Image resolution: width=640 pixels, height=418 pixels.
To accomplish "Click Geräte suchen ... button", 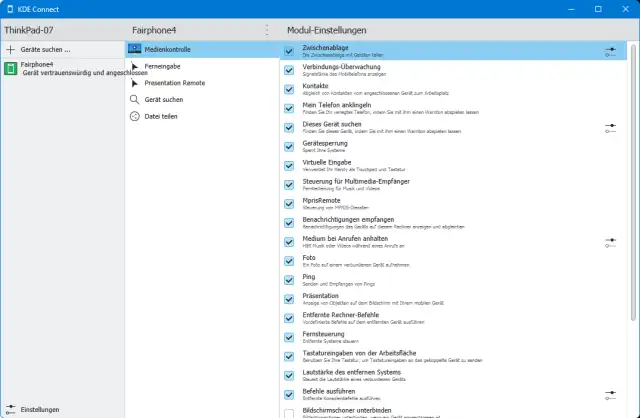I will click(x=62, y=49).
